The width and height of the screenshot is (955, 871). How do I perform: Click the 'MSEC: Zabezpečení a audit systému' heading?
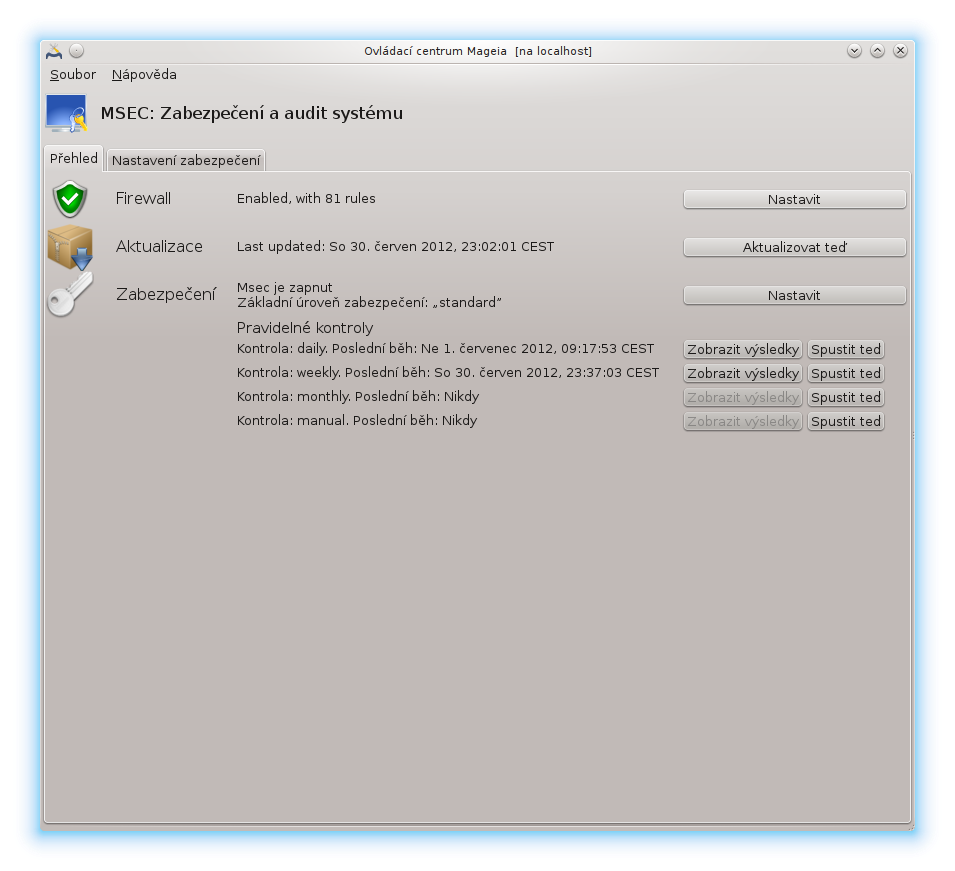(x=252, y=113)
